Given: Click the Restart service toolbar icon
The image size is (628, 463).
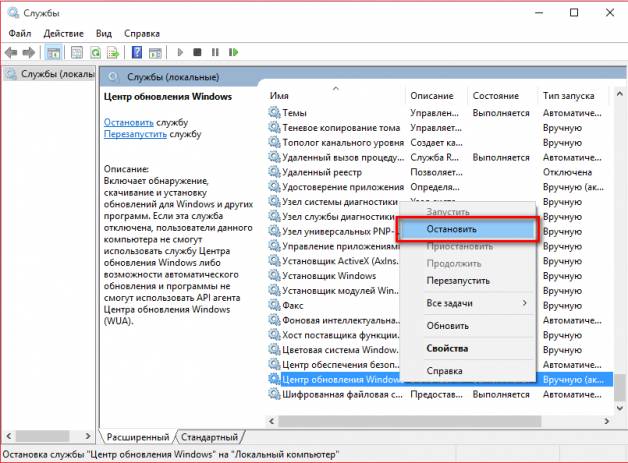Looking at the screenshot, I should (233, 52).
